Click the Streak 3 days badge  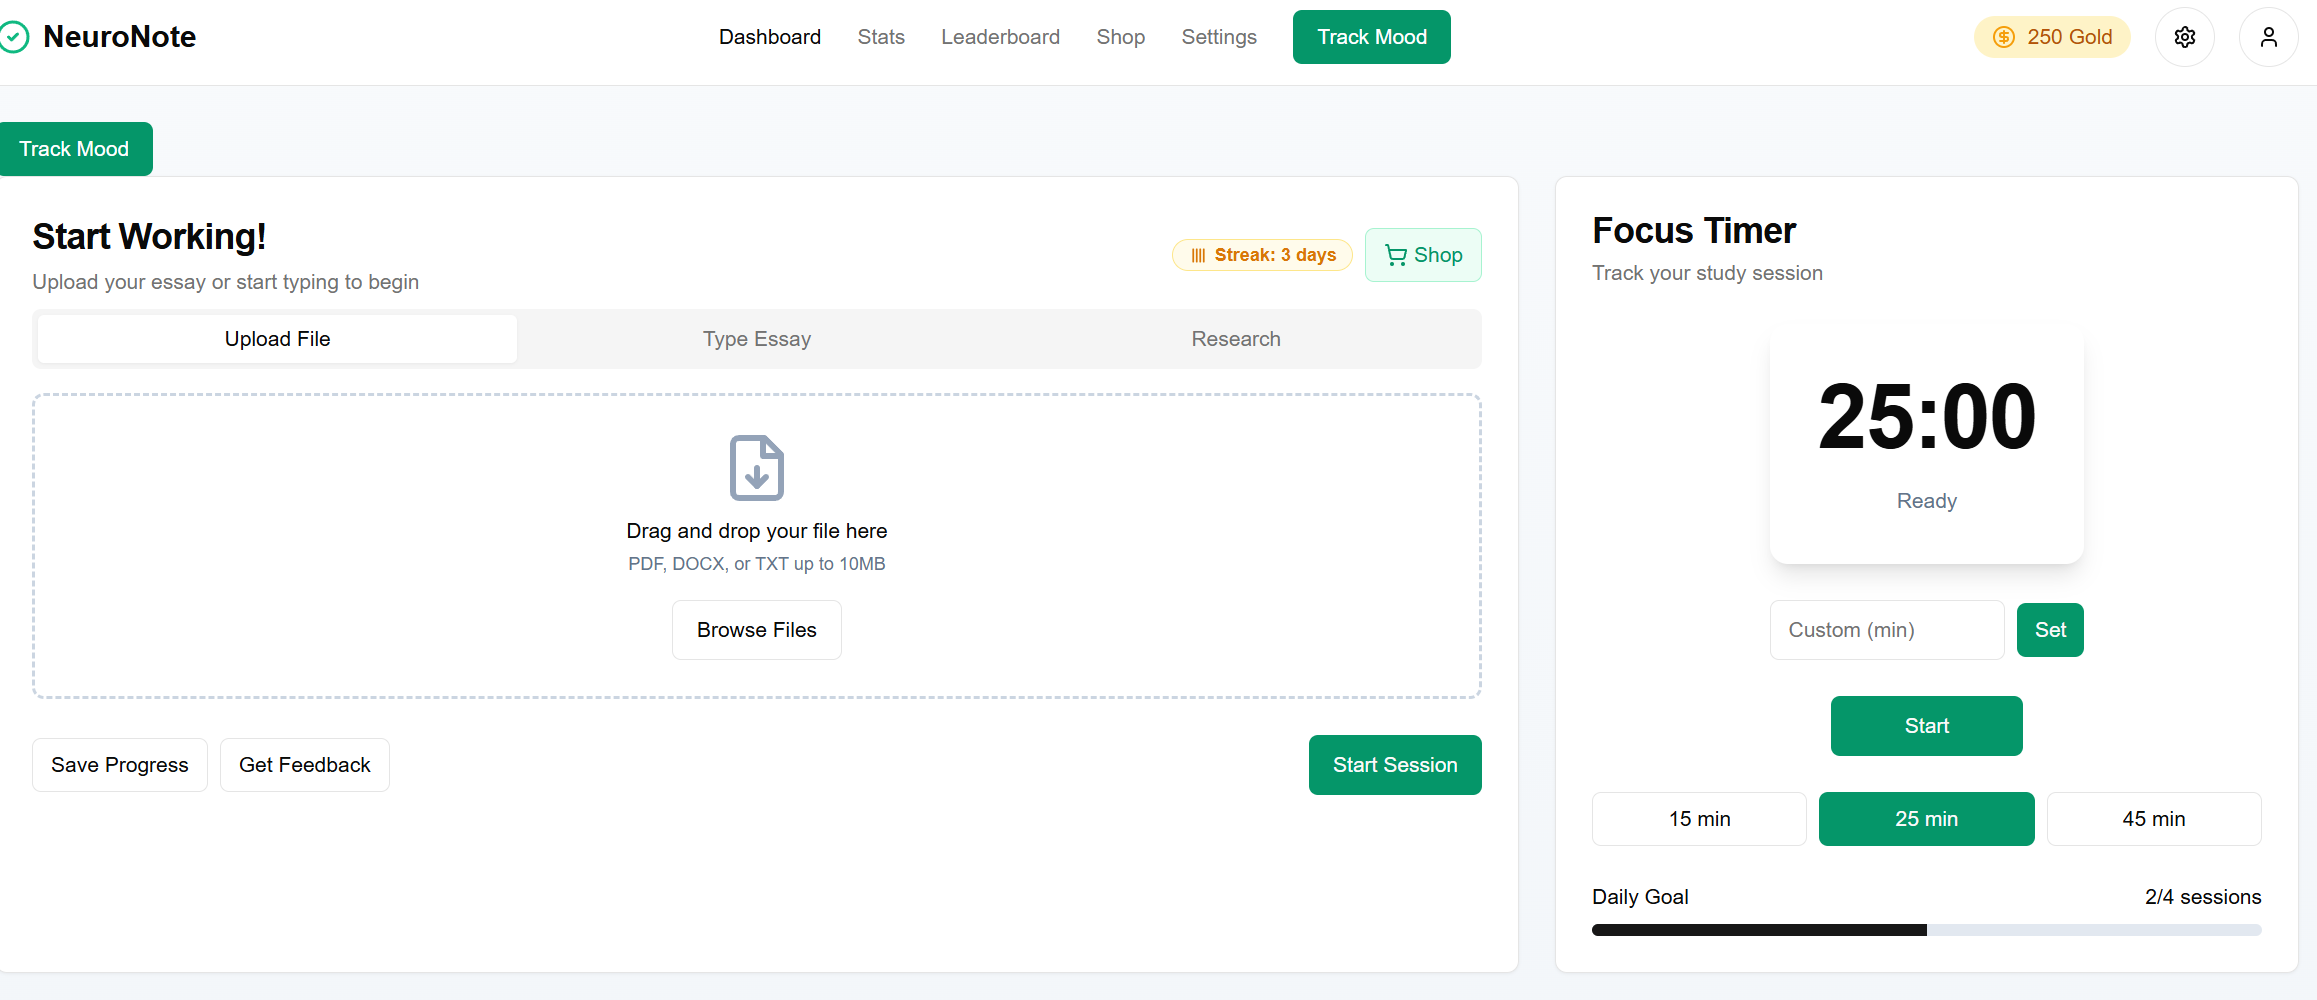click(1262, 256)
